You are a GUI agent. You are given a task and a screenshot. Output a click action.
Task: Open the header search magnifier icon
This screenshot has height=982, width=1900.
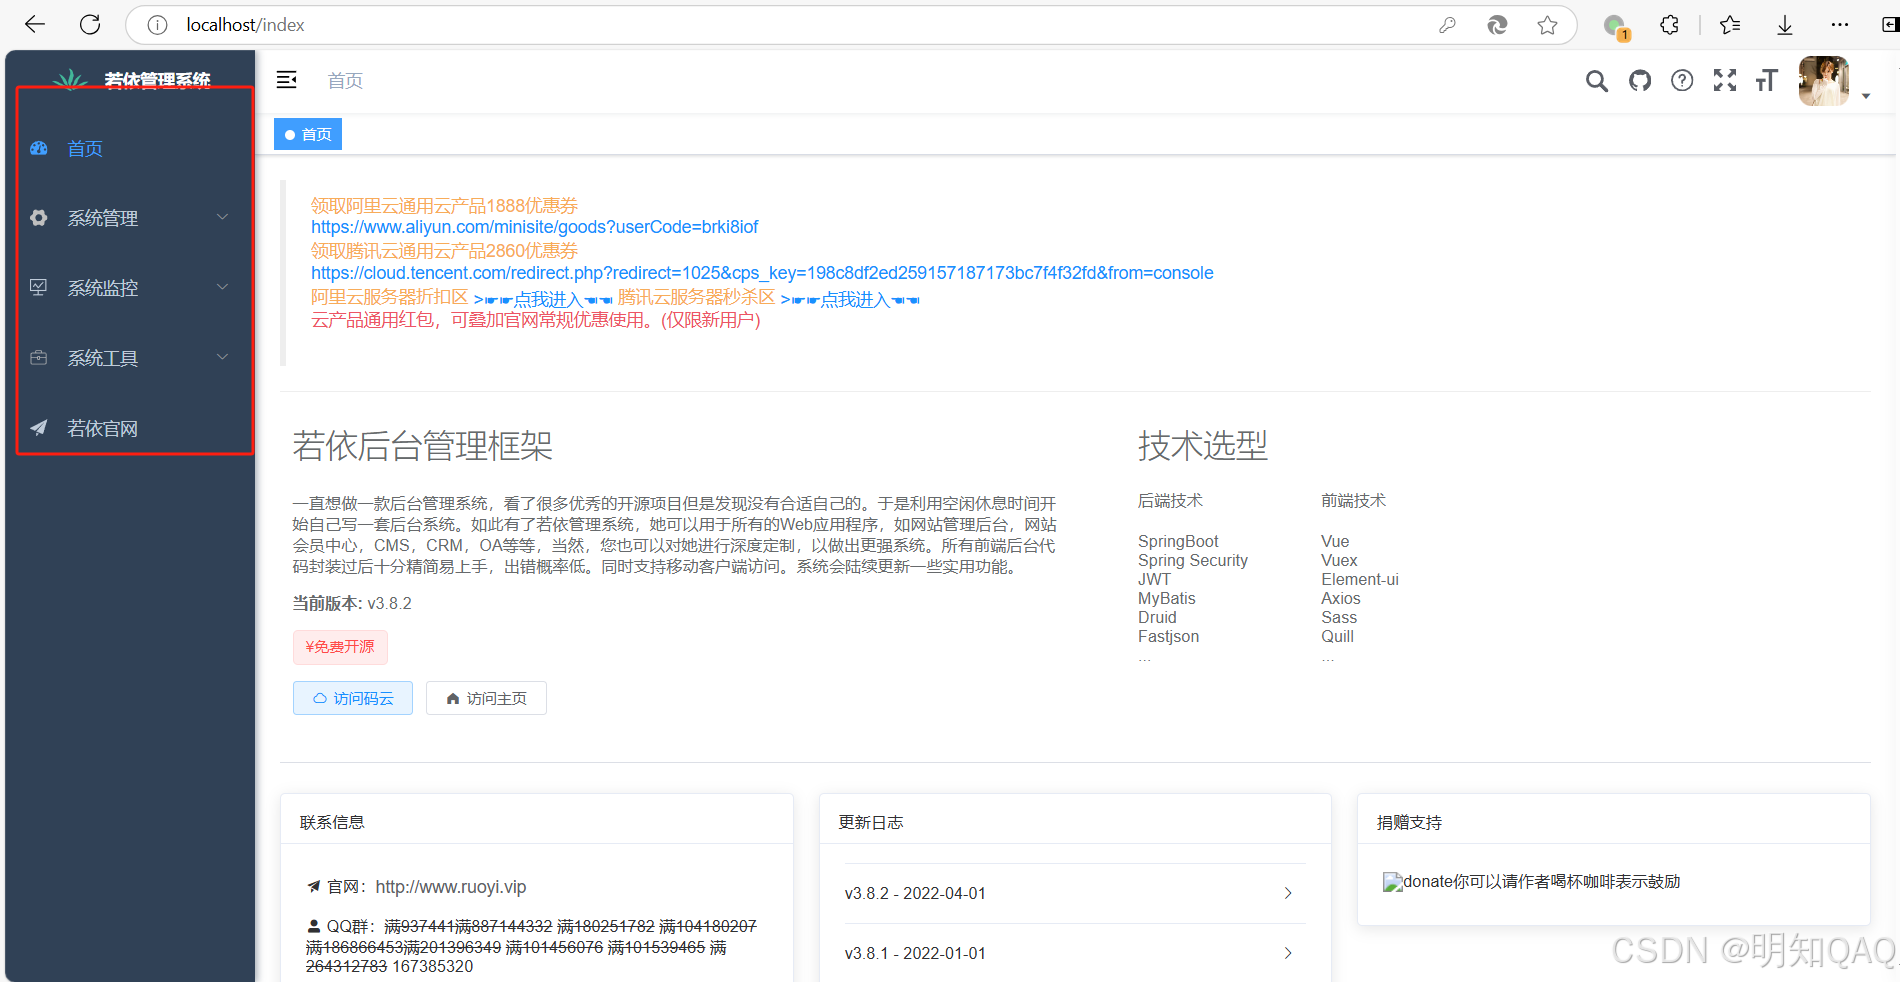[x=1597, y=81]
